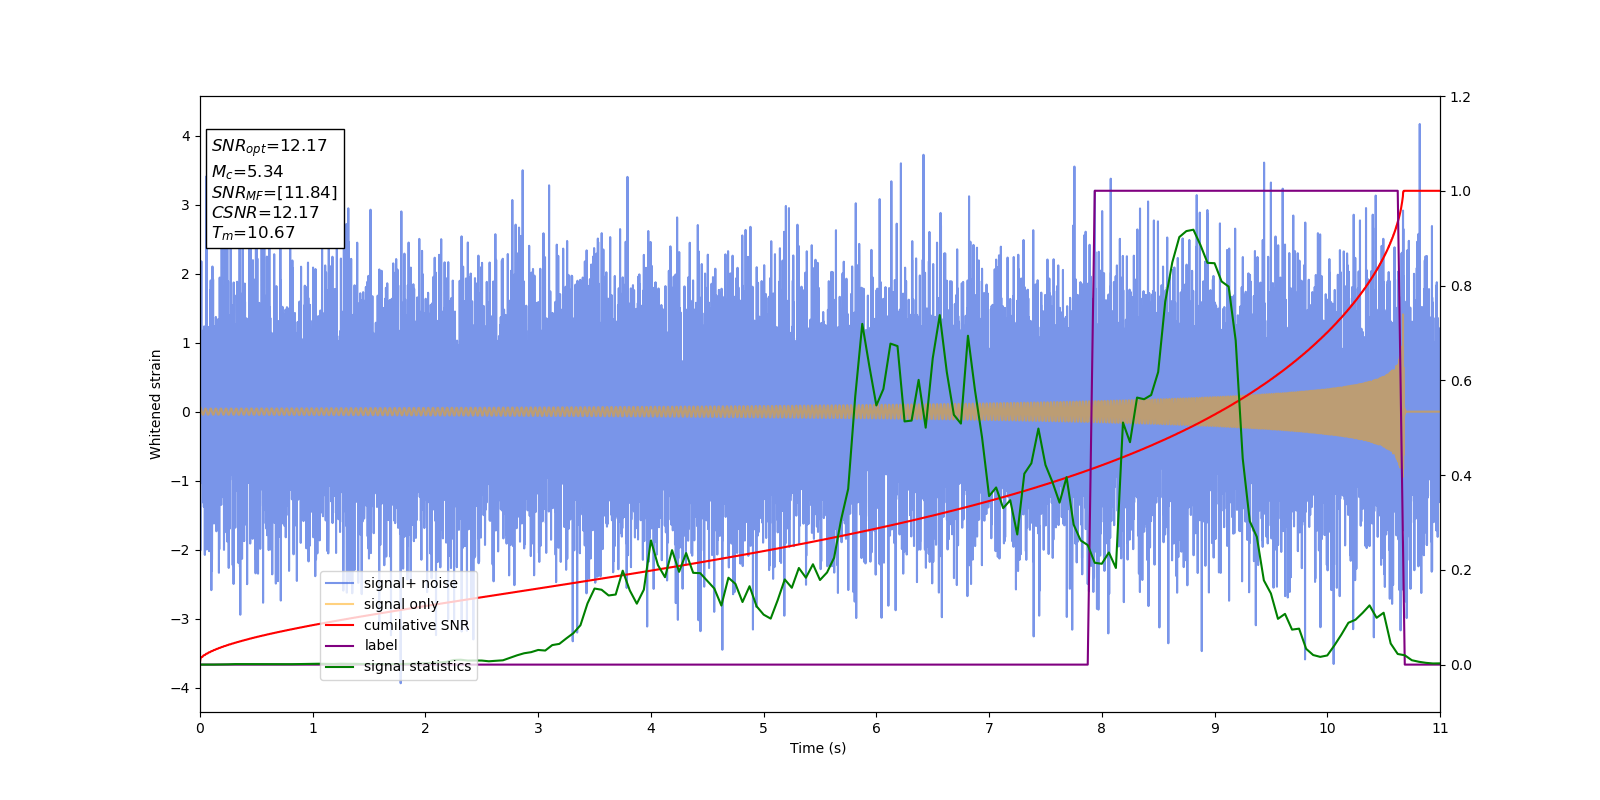Click the green signal statistics legend line swatch
Viewport: 1600px width, 800px height.
tap(340, 667)
